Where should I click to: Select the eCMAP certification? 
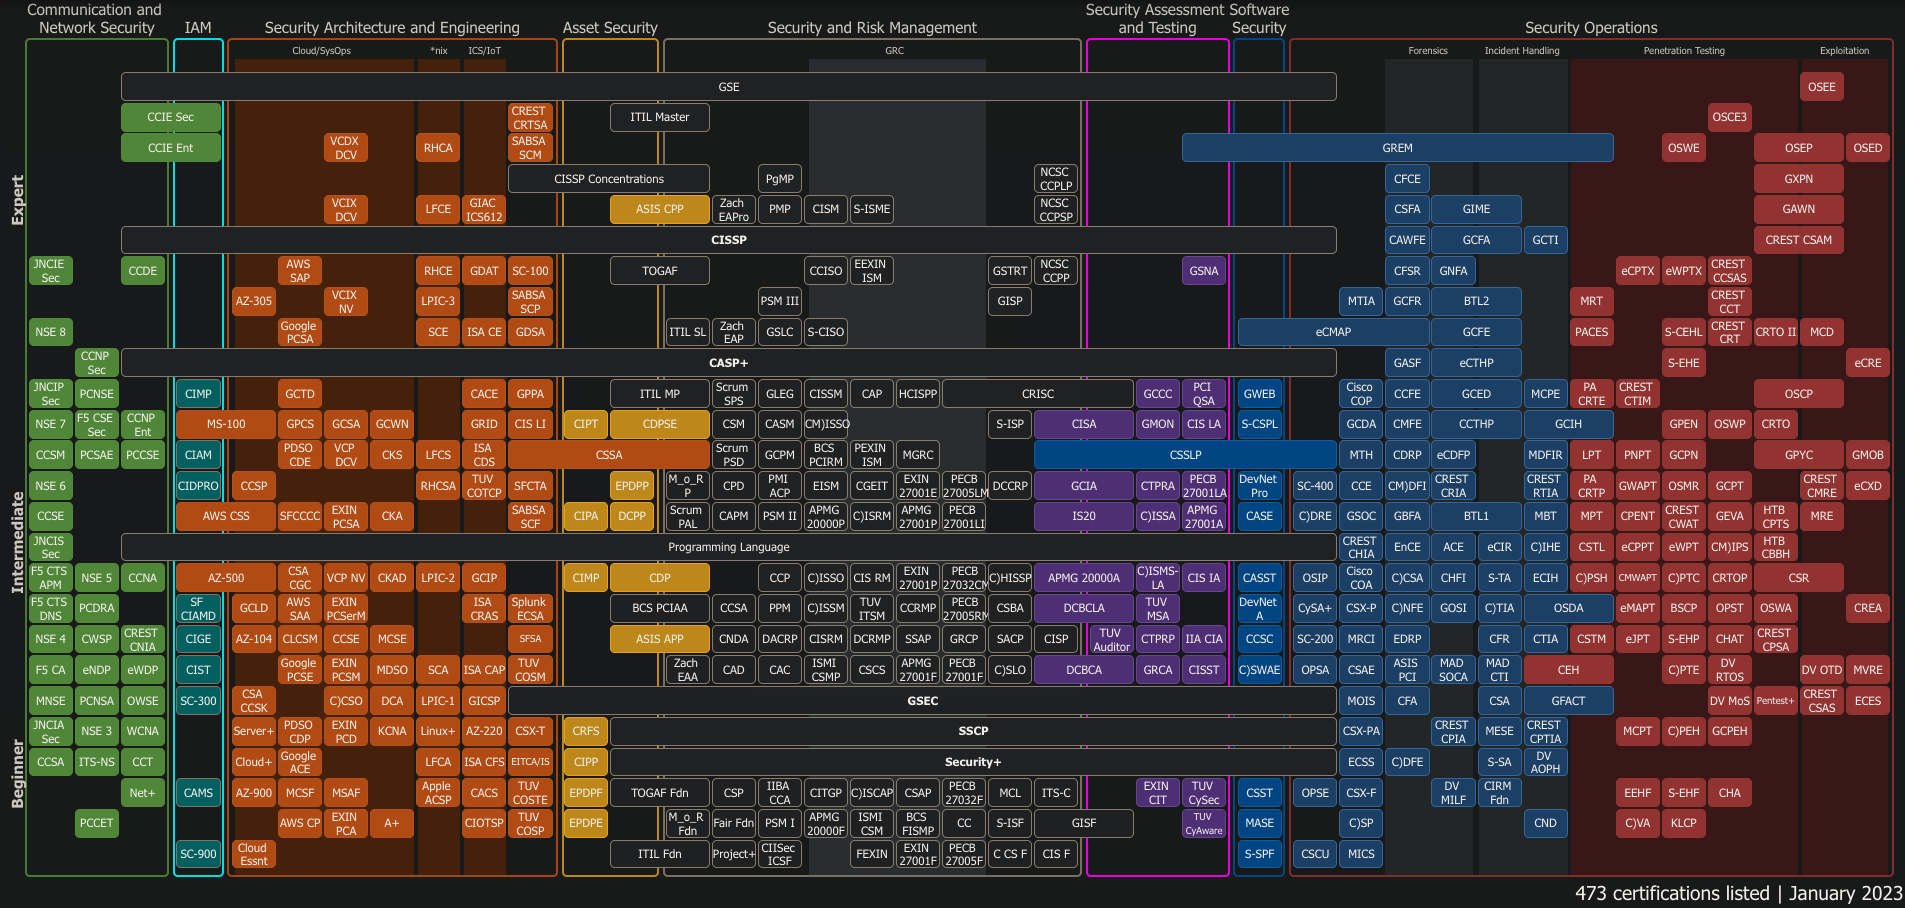pos(1333,332)
